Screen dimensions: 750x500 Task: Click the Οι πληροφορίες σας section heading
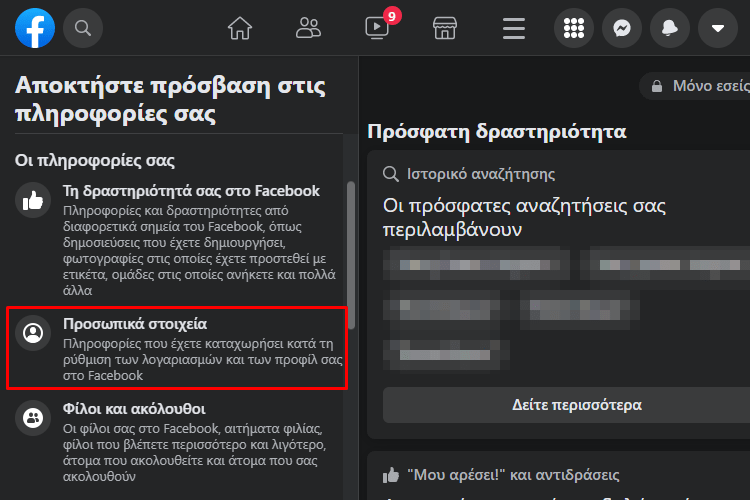click(x=95, y=160)
